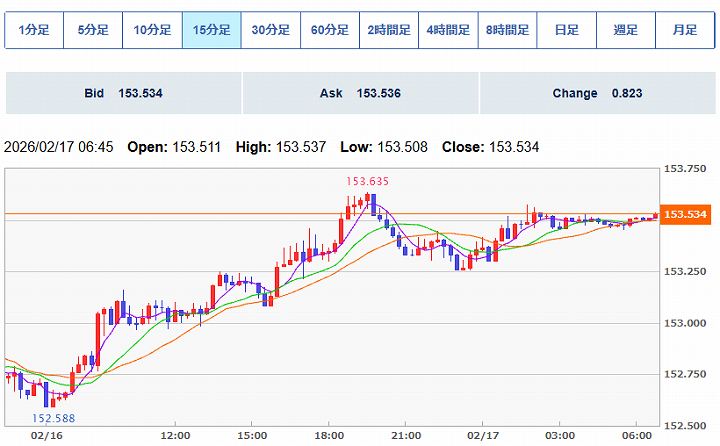
Task: Click the 153.635 high price label
Action: [x=367, y=181]
